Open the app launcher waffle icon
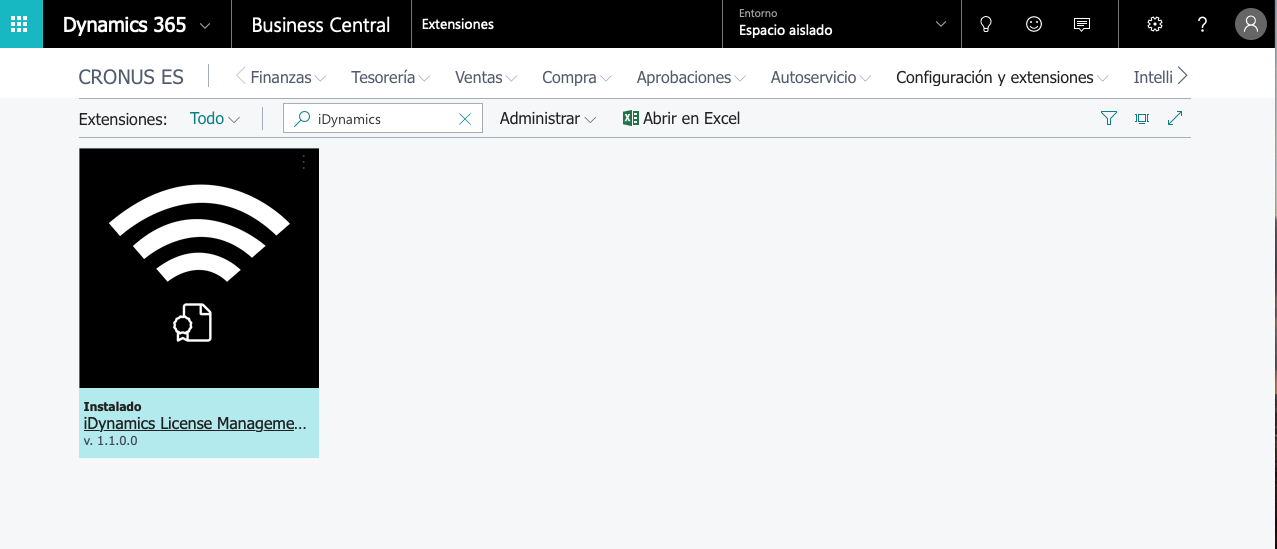The image size is (1277, 549). click(x=21, y=24)
